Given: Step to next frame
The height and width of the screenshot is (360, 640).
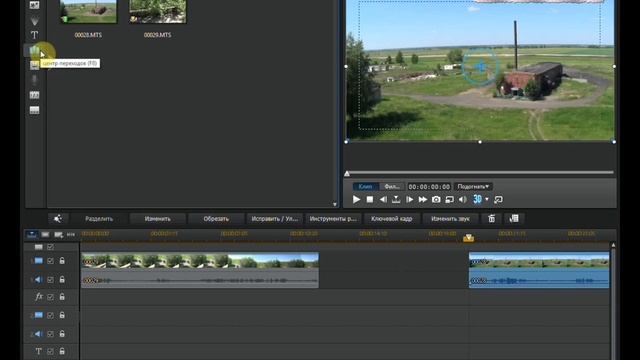Looking at the screenshot, I should 409,200.
